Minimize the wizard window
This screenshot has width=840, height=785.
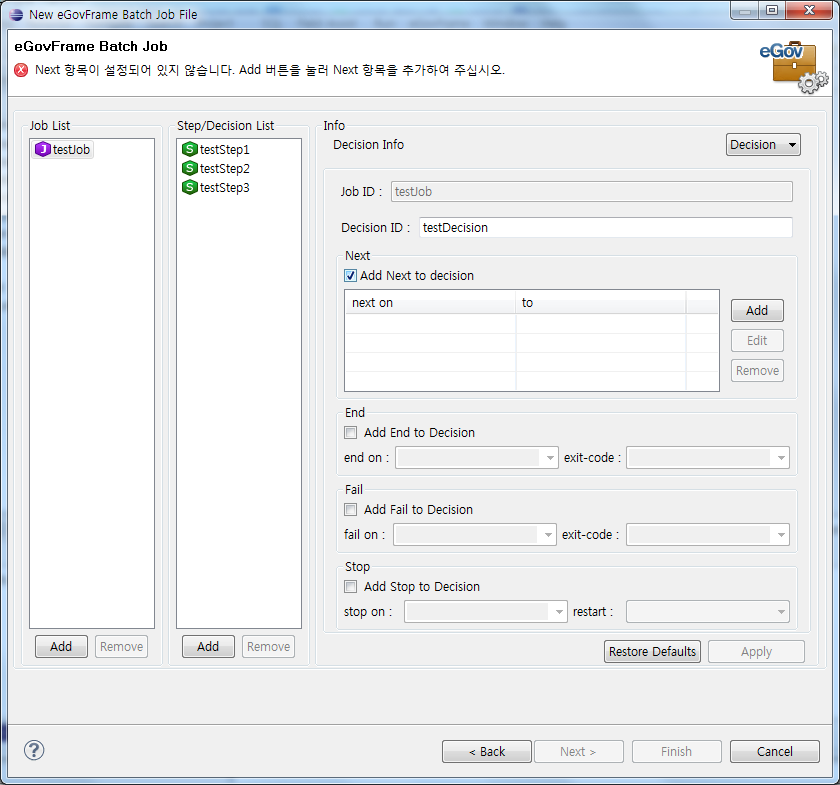745,10
